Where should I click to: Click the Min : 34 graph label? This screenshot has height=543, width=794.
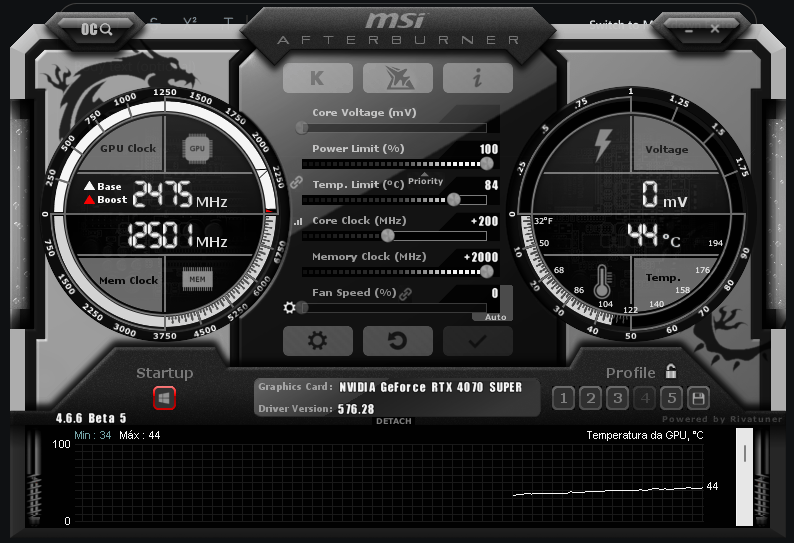(92, 435)
